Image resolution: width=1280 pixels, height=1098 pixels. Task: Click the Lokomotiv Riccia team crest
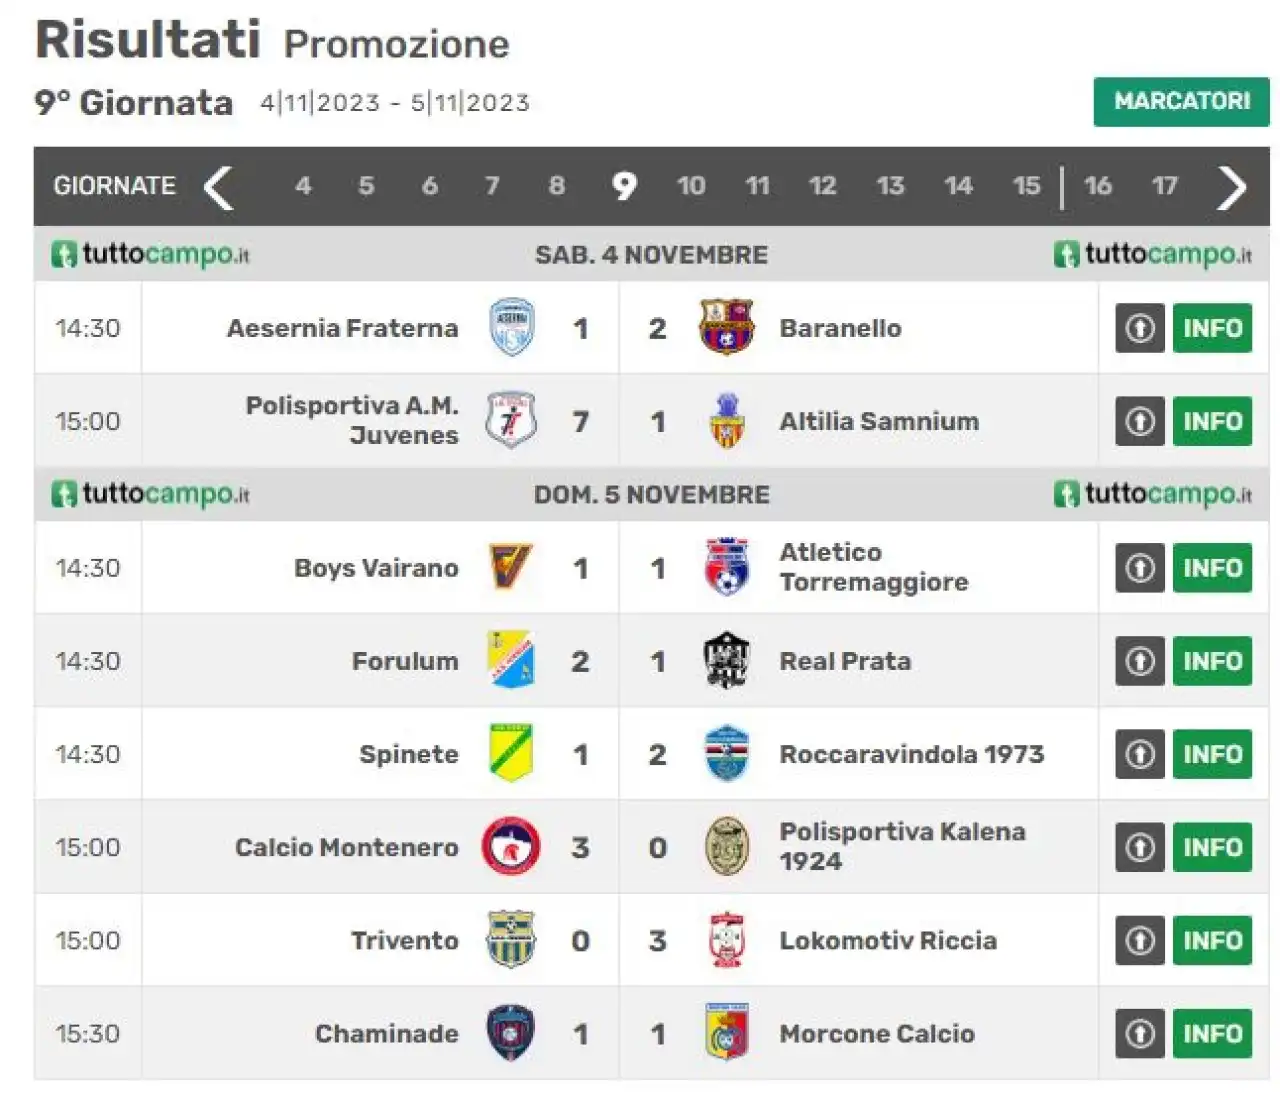(x=727, y=940)
